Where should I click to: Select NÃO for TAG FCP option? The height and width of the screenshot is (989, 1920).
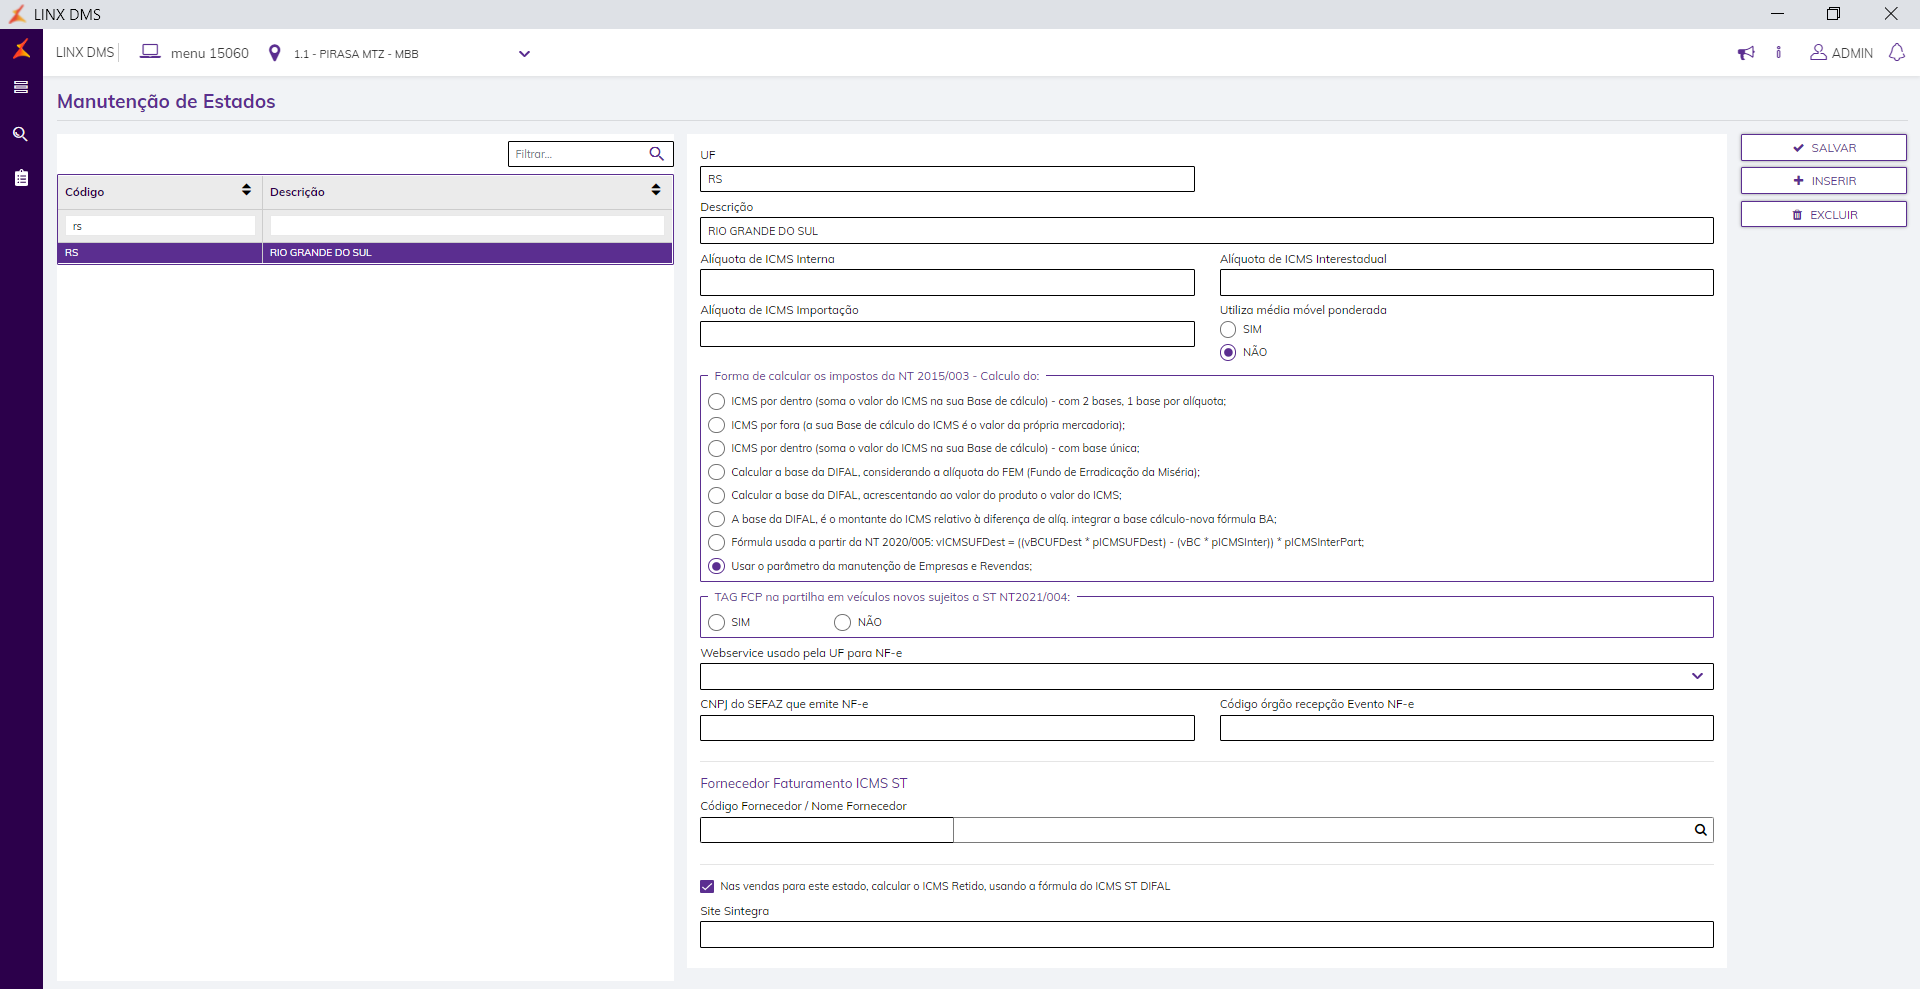pos(843,623)
